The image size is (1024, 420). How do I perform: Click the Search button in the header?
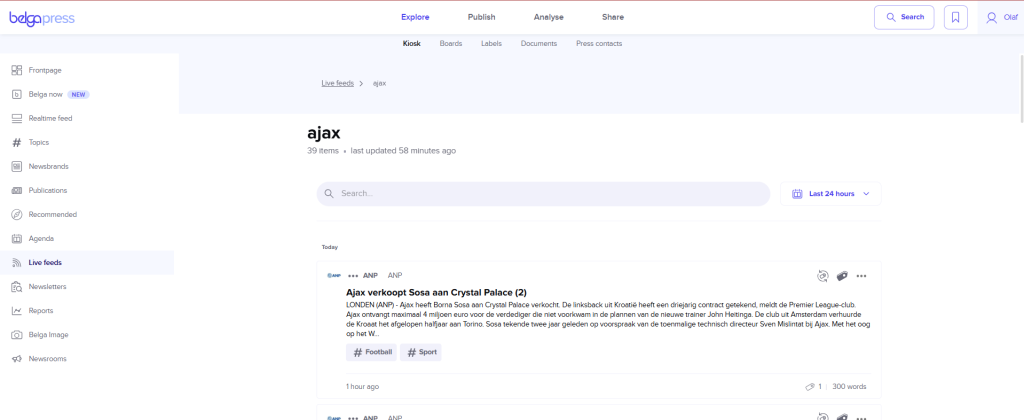click(903, 17)
